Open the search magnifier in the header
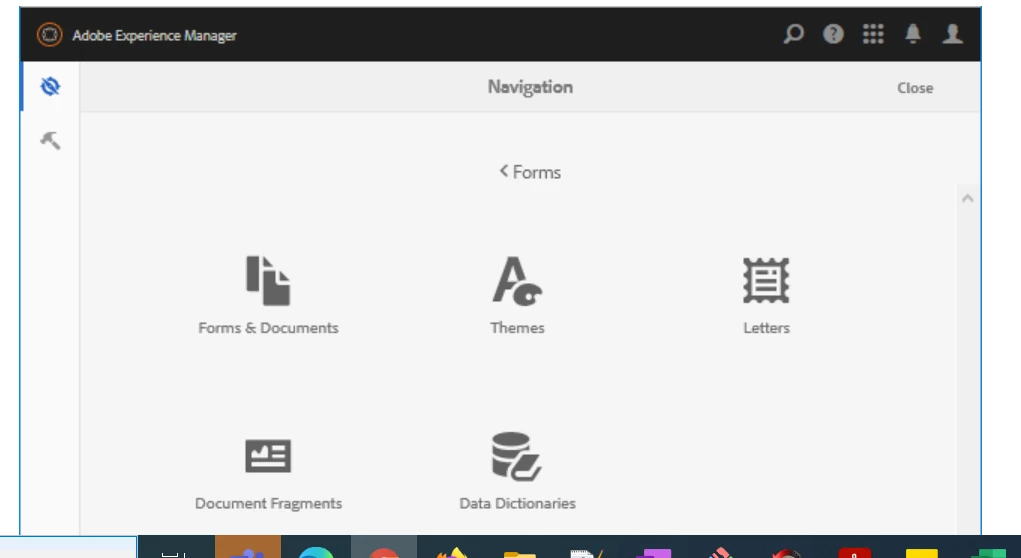 pyautogui.click(x=793, y=34)
